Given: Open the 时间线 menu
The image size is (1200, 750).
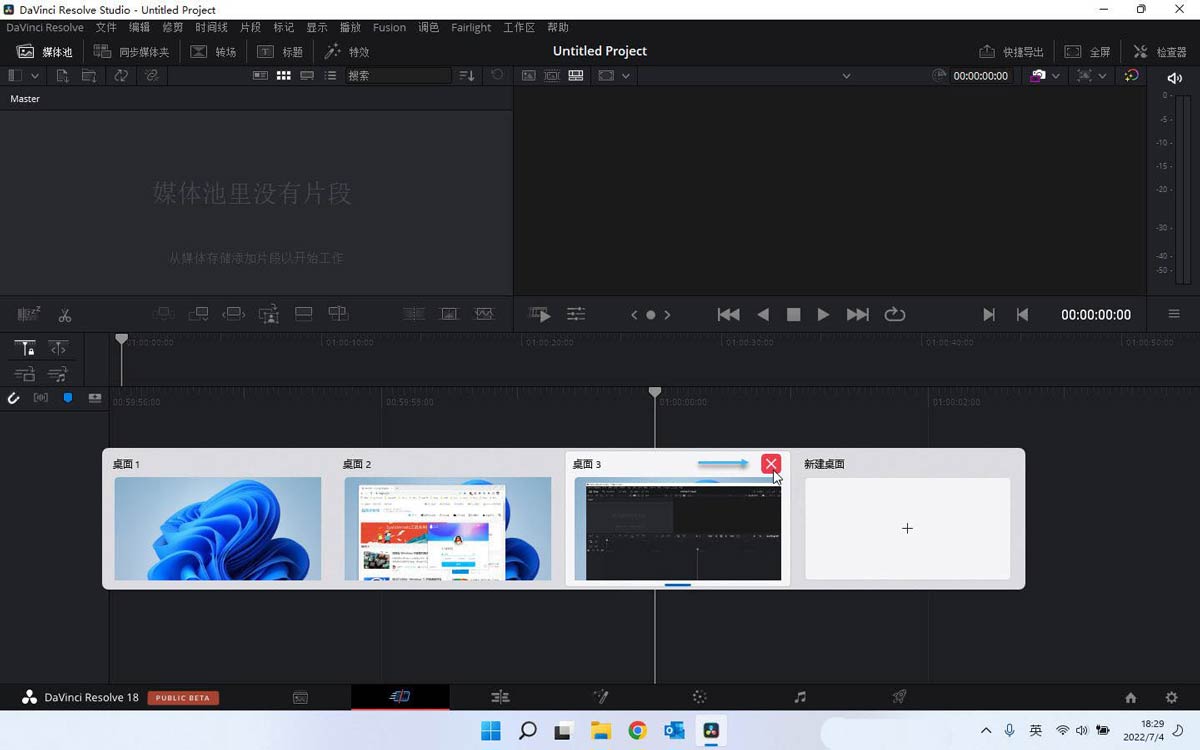Looking at the screenshot, I should [x=211, y=27].
